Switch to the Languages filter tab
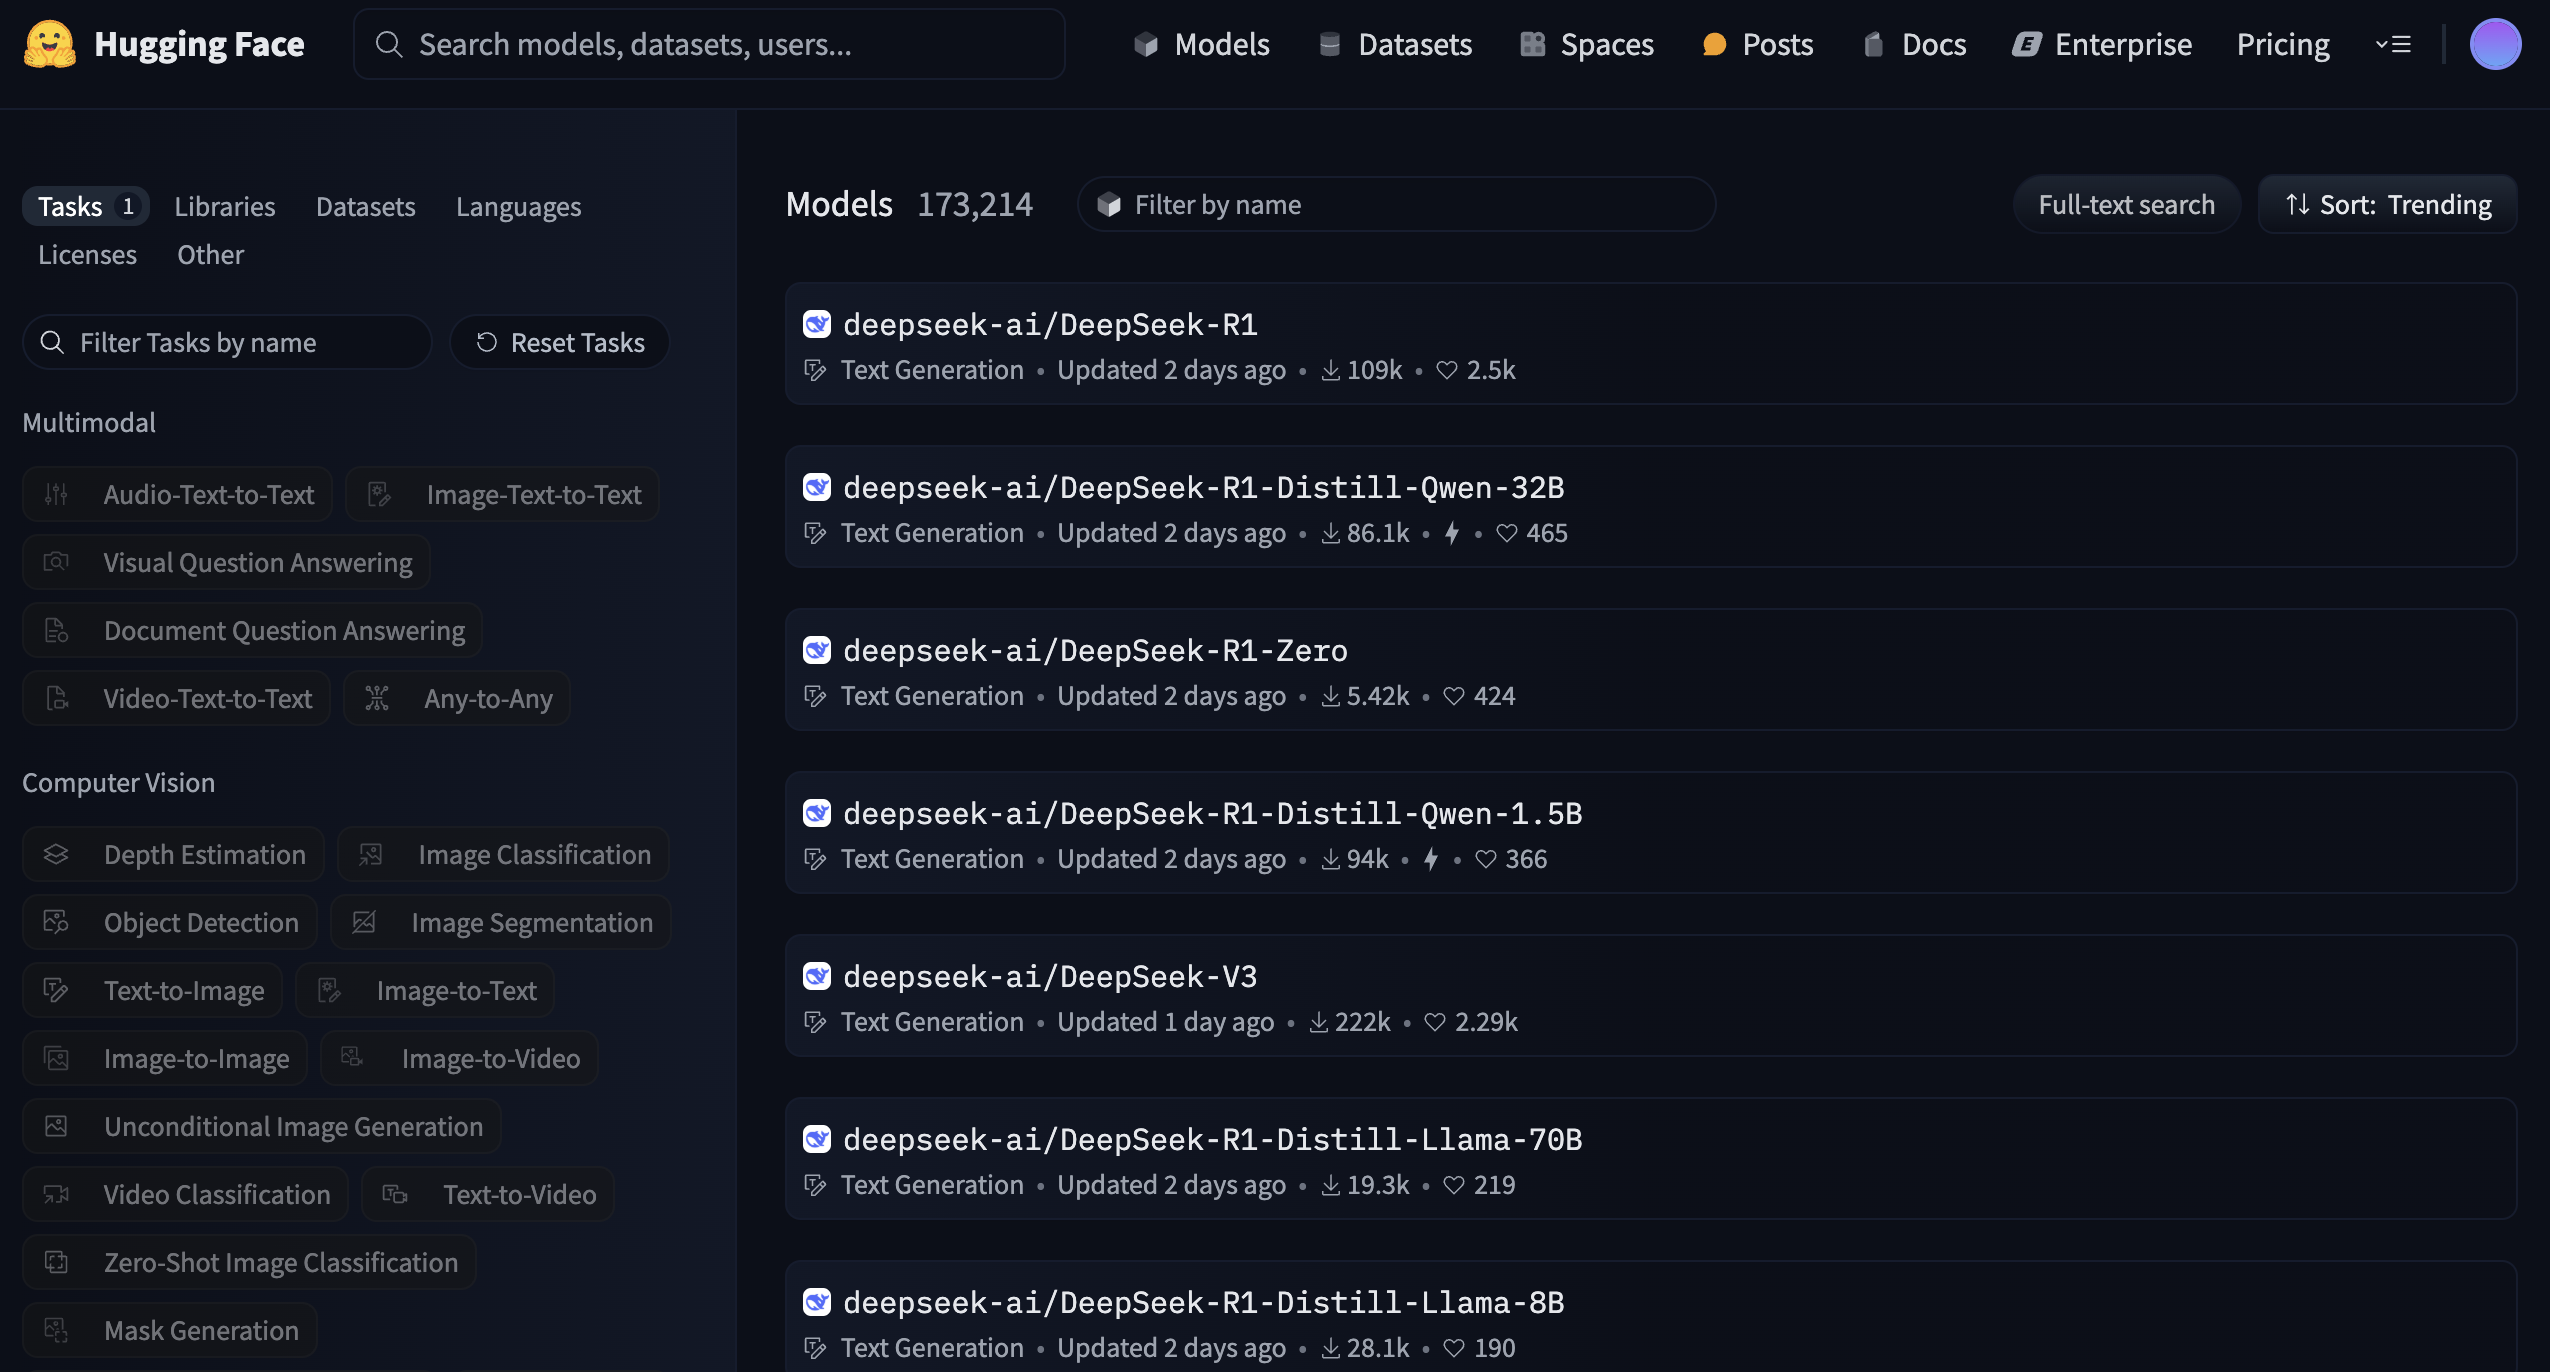 pyautogui.click(x=518, y=206)
